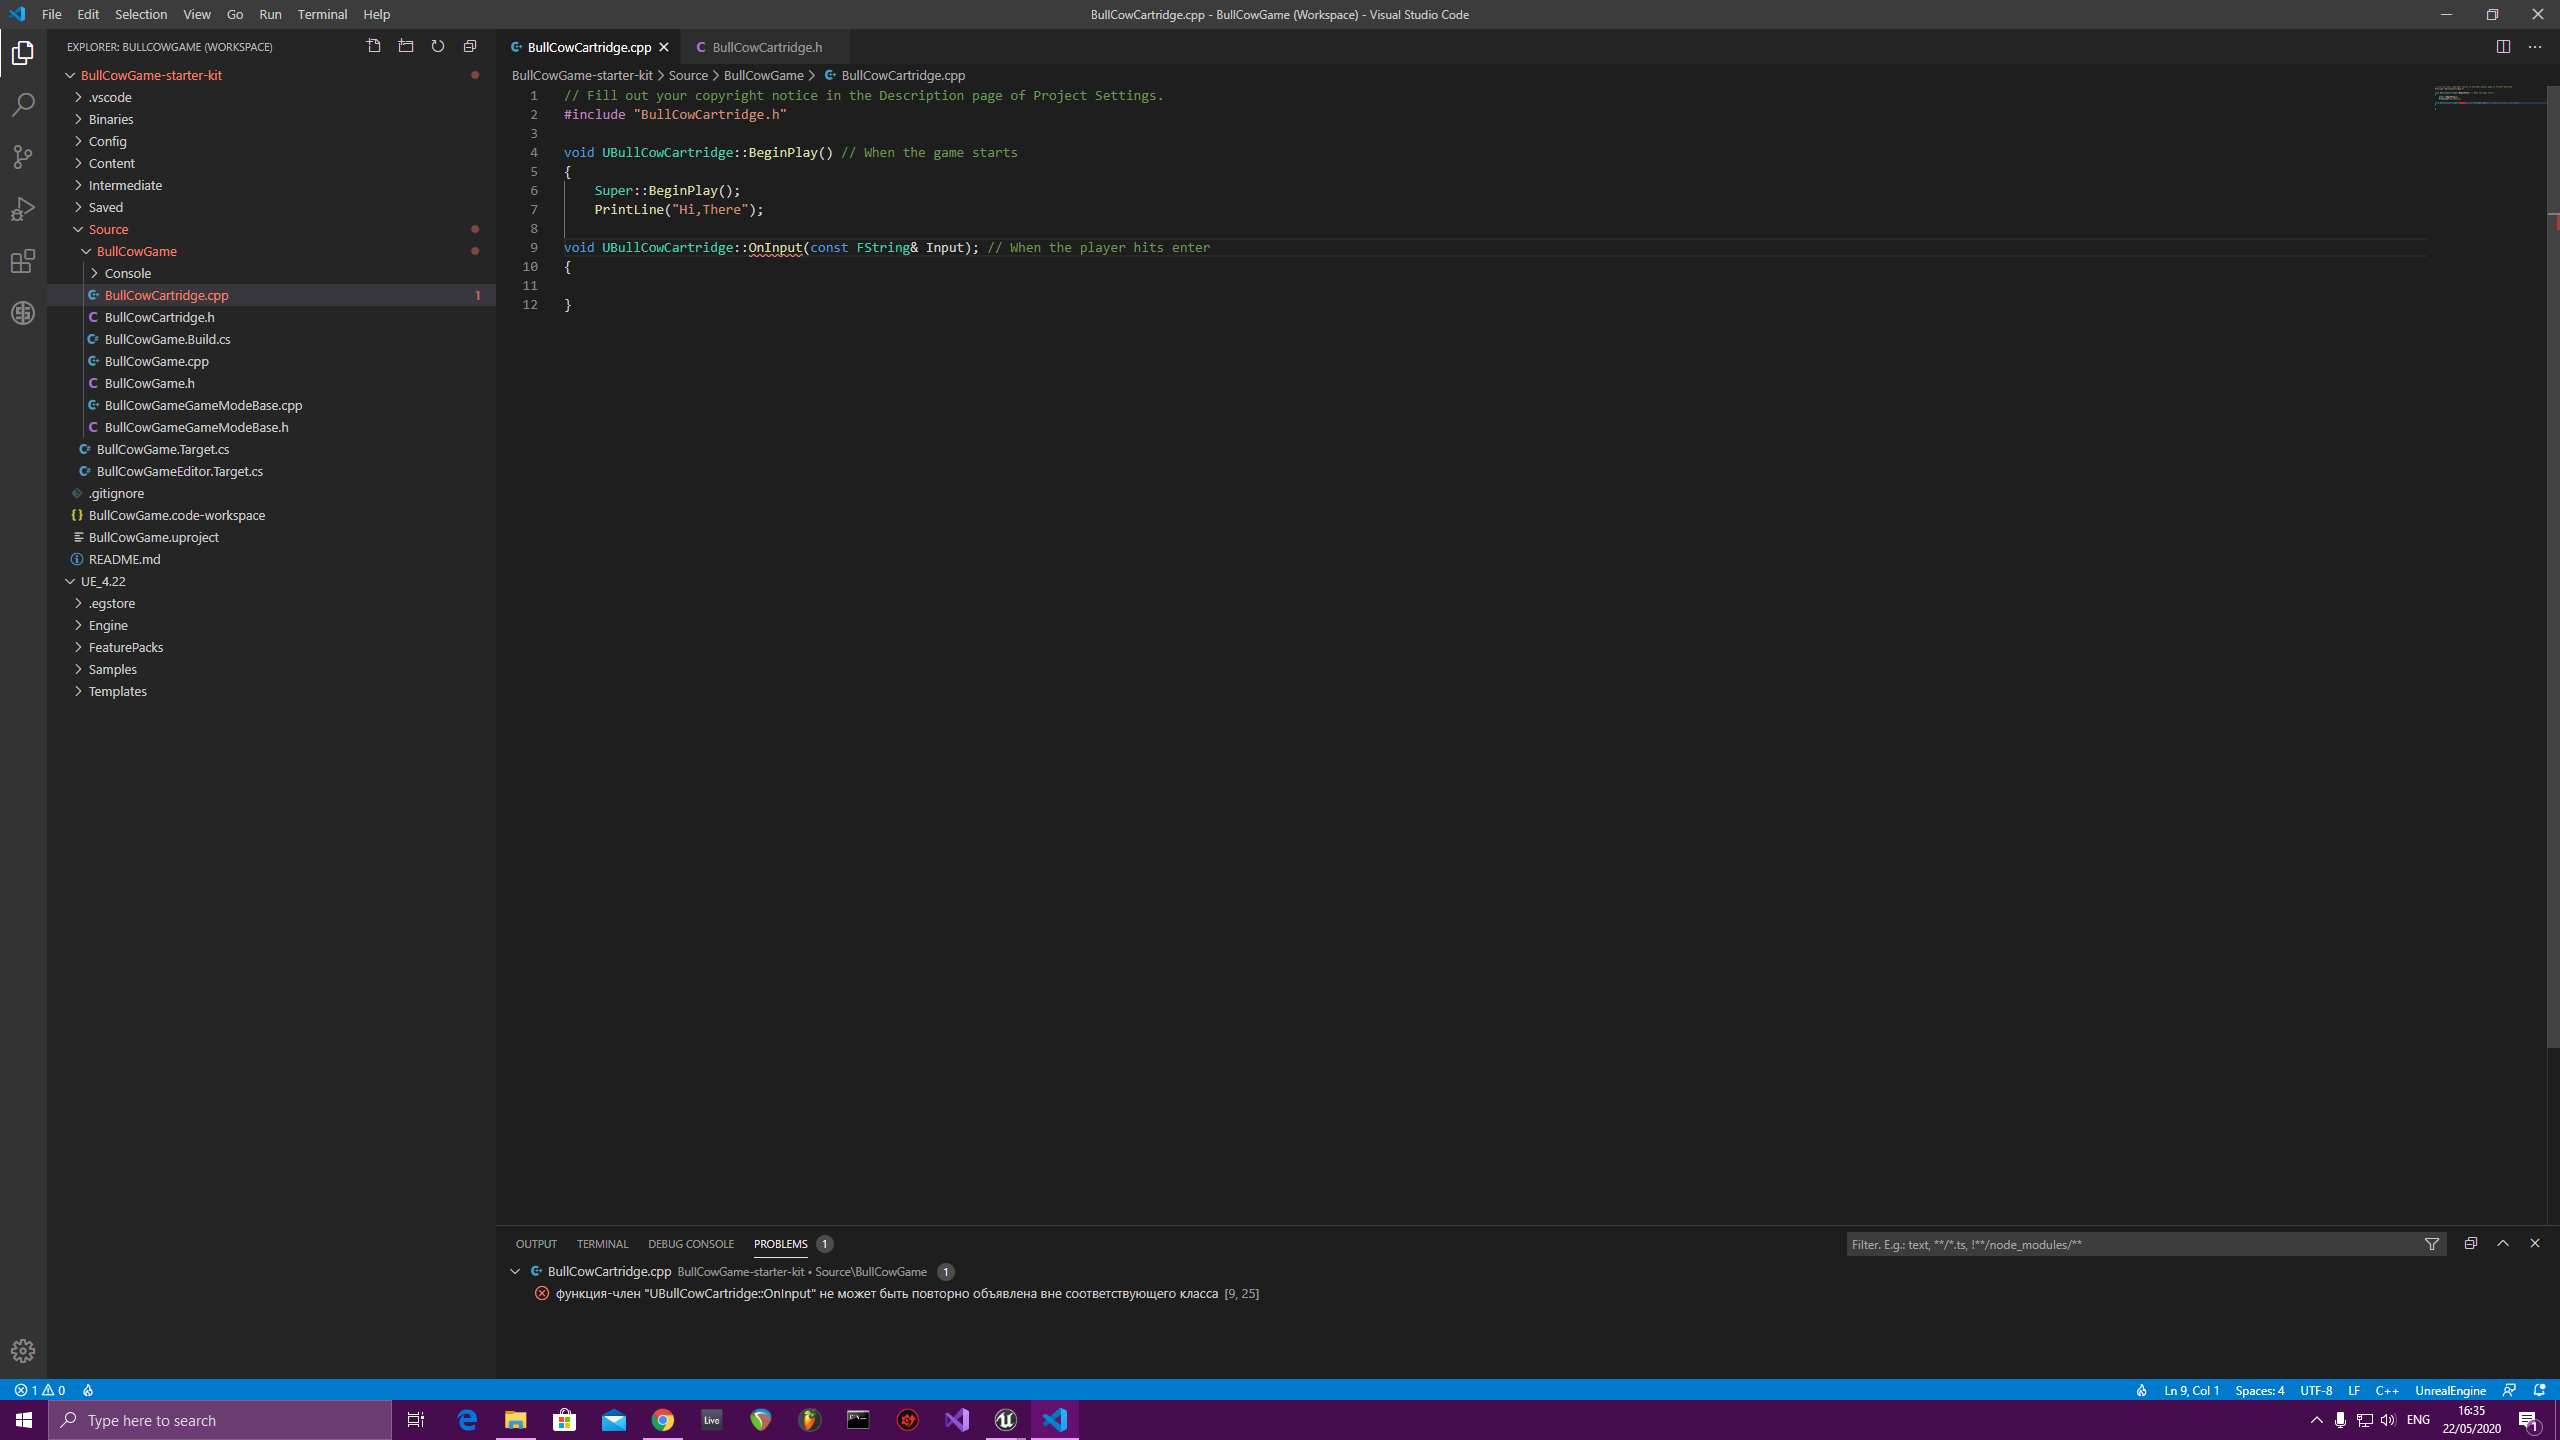Open Google Chrome from the taskbar
This screenshot has width=2560, height=1440.
(x=662, y=1419)
